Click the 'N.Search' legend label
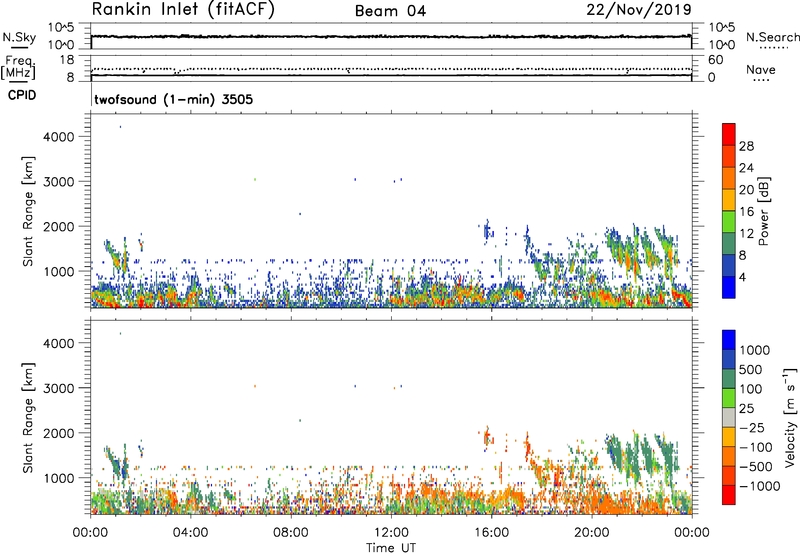The height and width of the screenshot is (554, 800). point(773,37)
